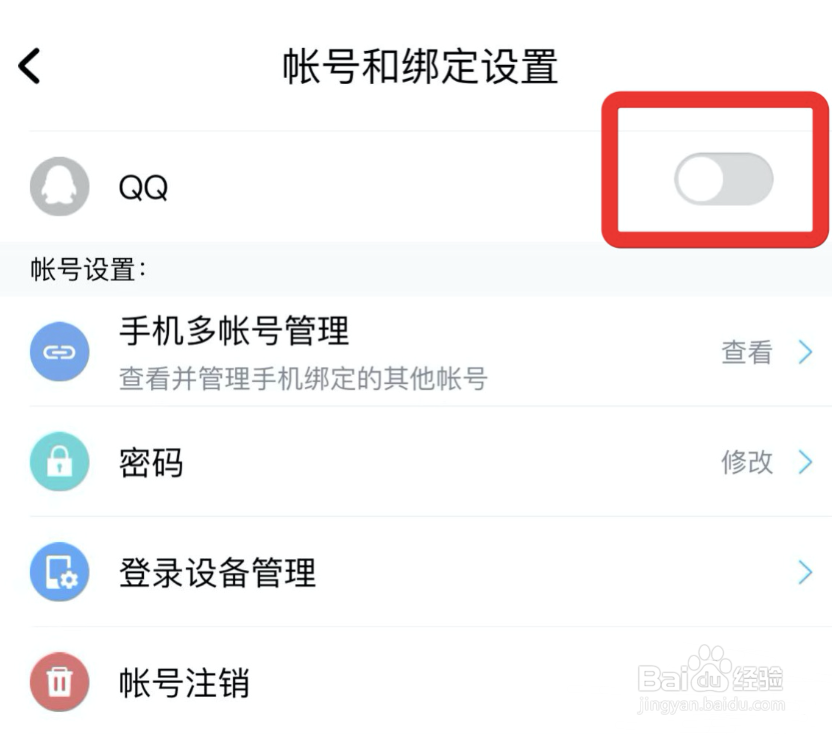Viewport: 832px width, 734px height.
Task: Tap the 查看 link
Action: pos(747,352)
